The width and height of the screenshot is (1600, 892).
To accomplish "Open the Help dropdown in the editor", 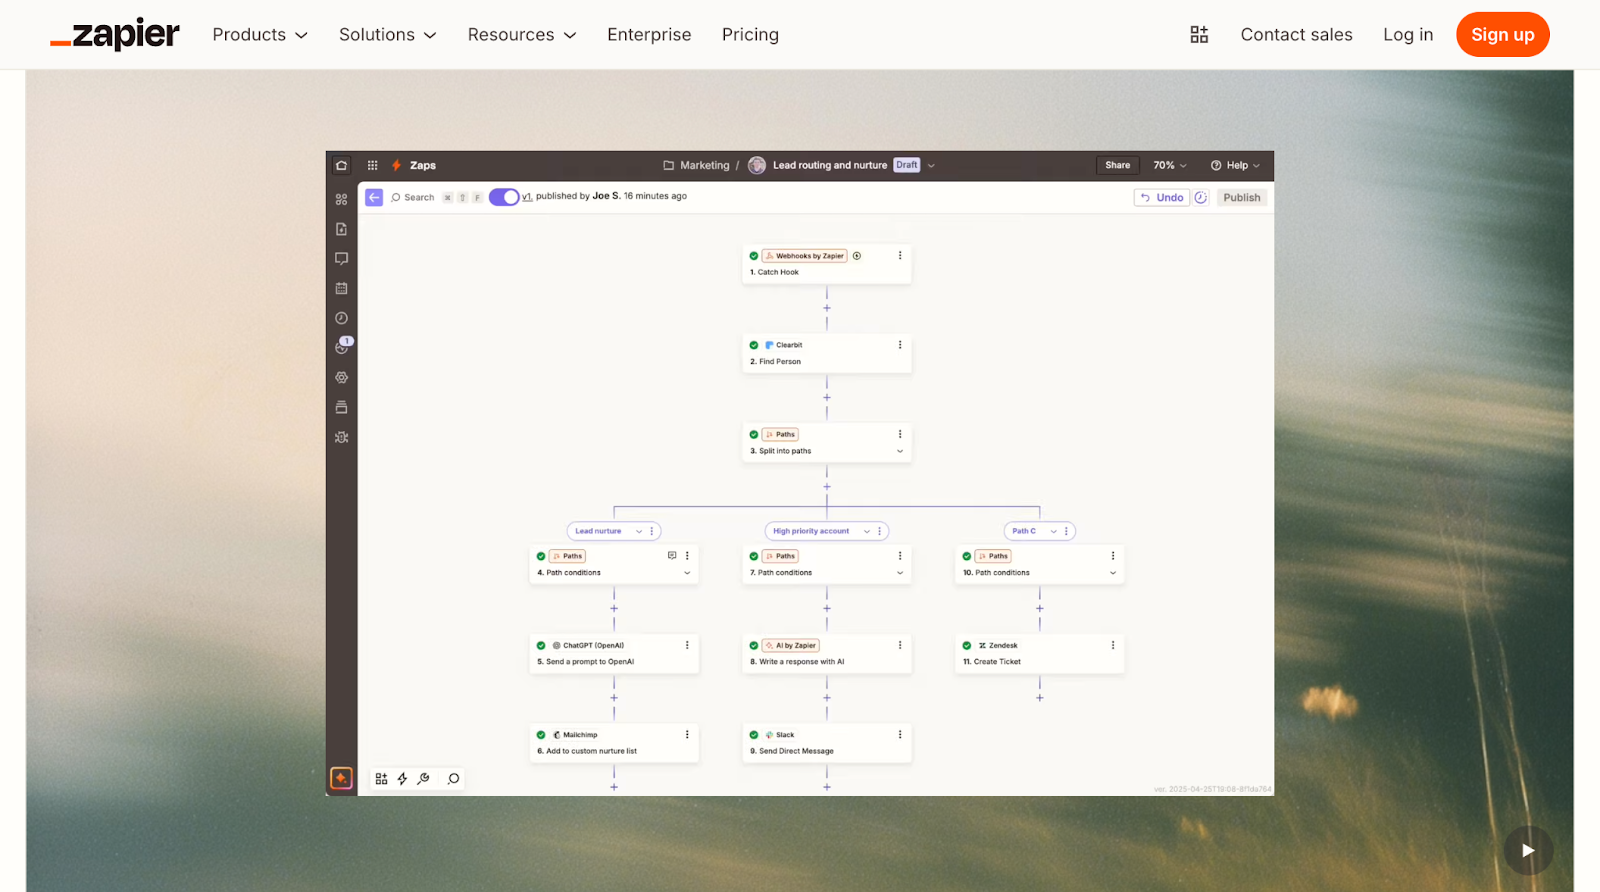I will [1235, 165].
